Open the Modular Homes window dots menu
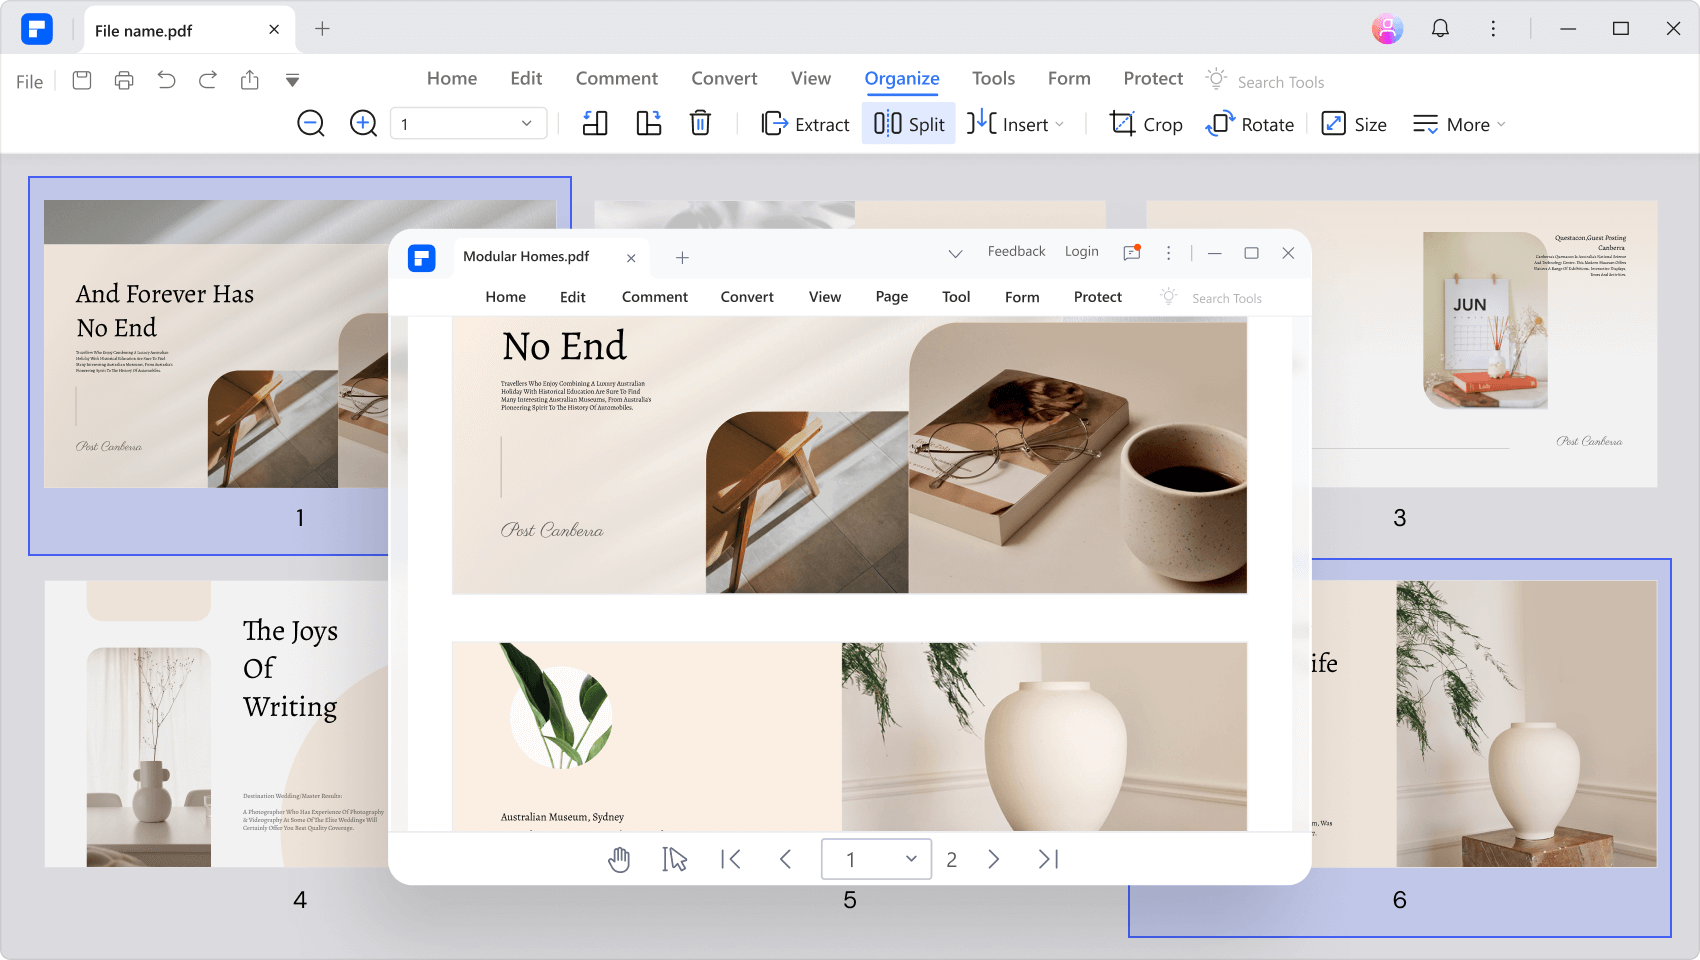The image size is (1700, 960). click(x=1168, y=253)
